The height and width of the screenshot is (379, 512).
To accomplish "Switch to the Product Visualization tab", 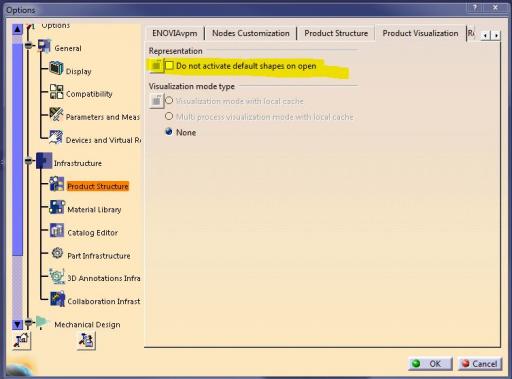I will pyautogui.click(x=420, y=33).
